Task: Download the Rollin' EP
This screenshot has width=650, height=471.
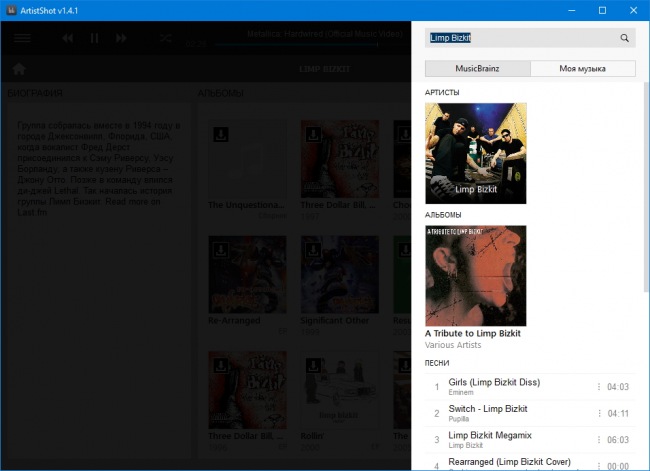Action: point(313,365)
